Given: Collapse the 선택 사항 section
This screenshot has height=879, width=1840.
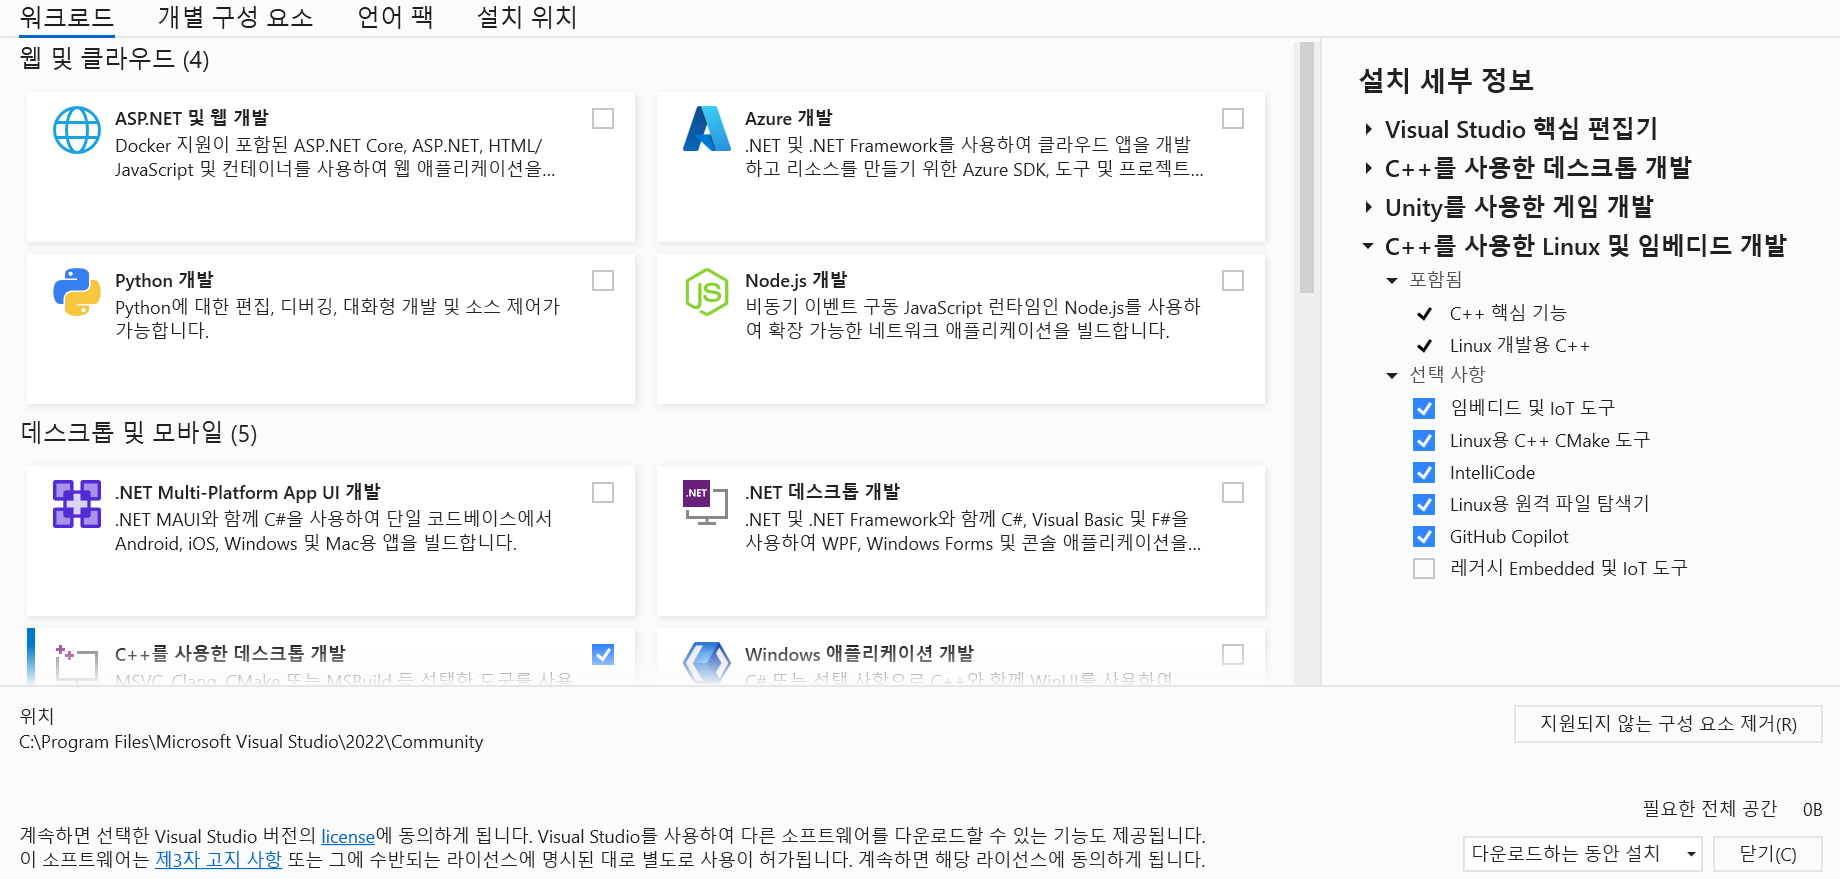Looking at the screenshot, I should tap(1391, 375).
